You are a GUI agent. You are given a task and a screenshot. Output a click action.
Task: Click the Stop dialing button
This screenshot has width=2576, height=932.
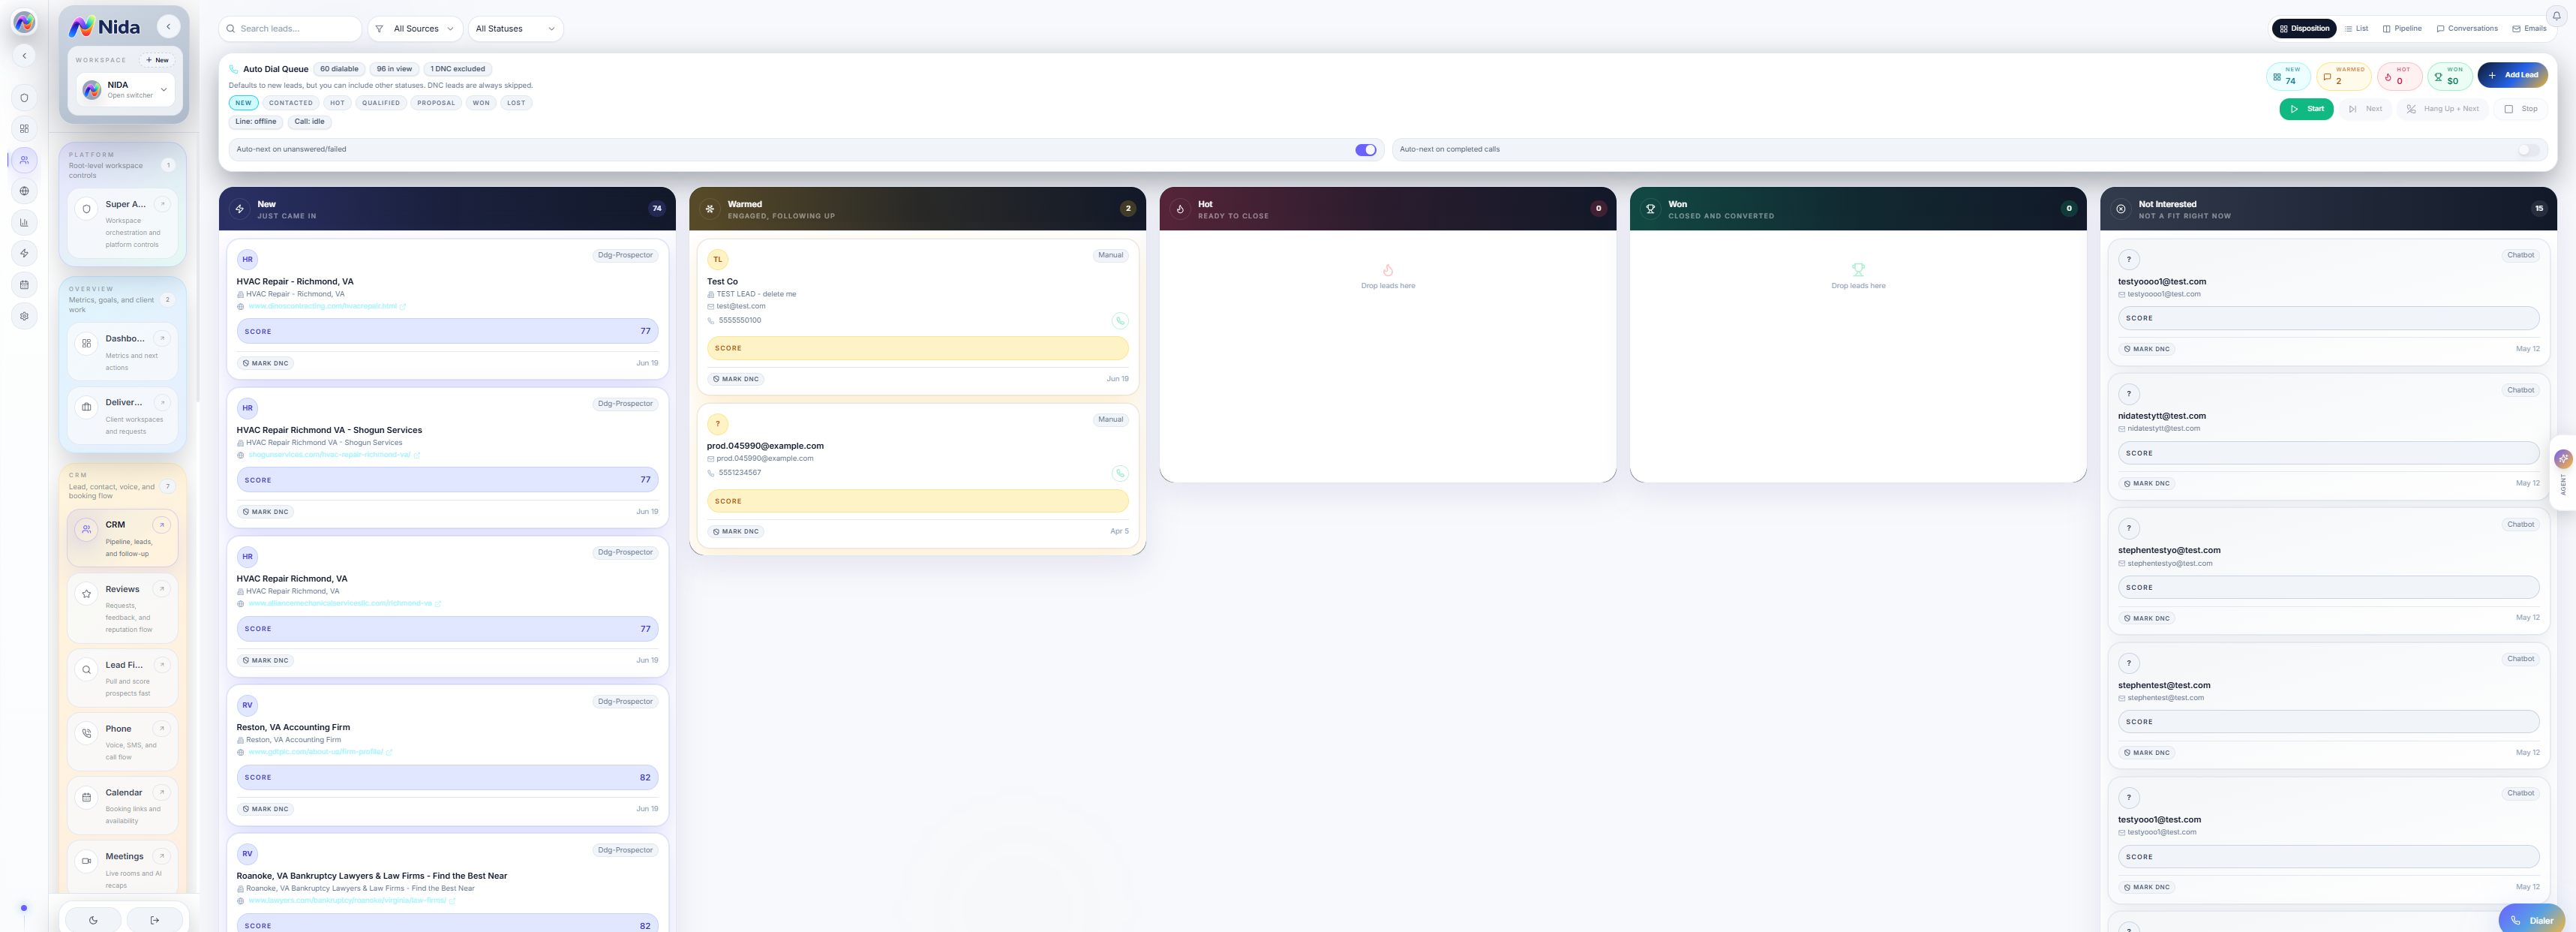pos(2521,109)
